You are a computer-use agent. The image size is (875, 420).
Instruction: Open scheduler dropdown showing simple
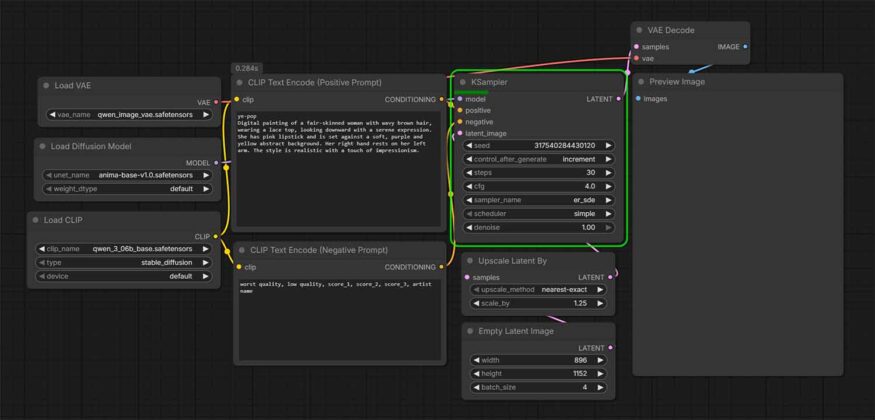click(x=539, y=214)
